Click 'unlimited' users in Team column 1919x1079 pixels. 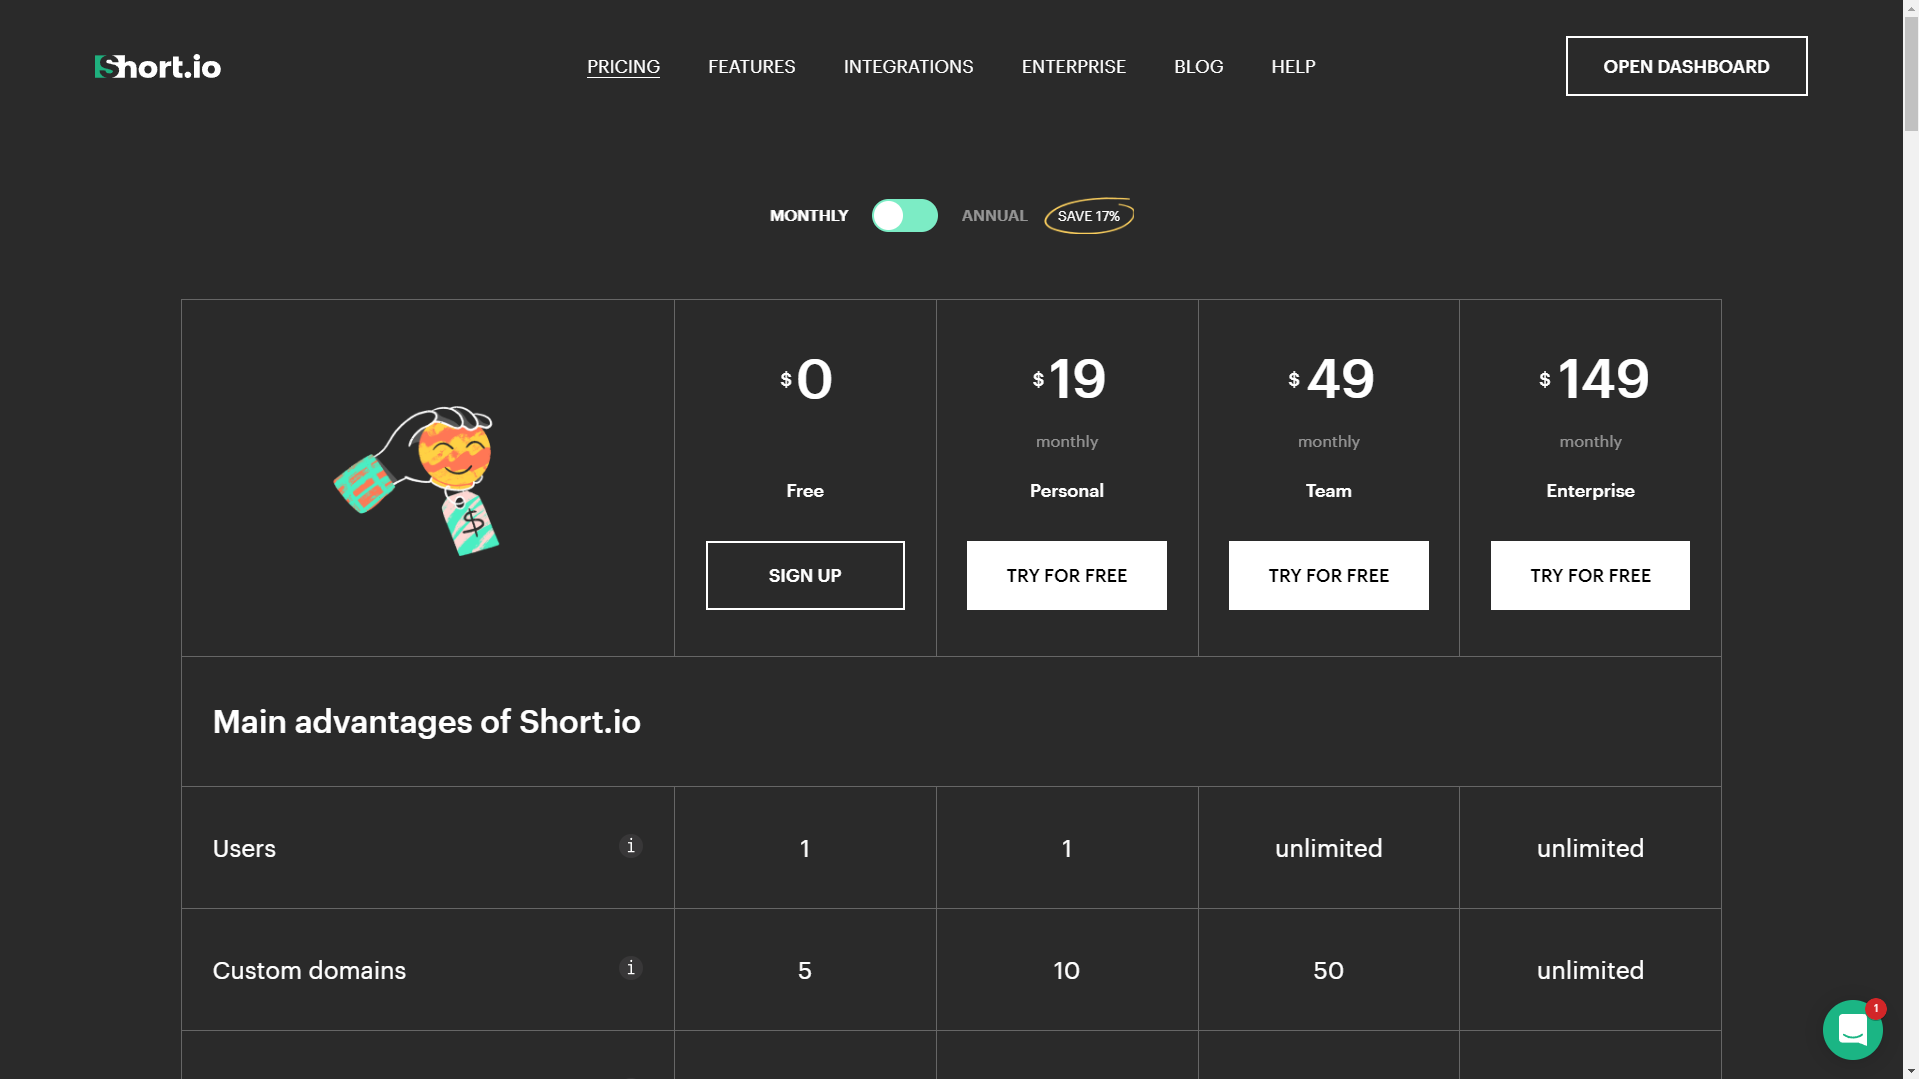(1328, 848)
